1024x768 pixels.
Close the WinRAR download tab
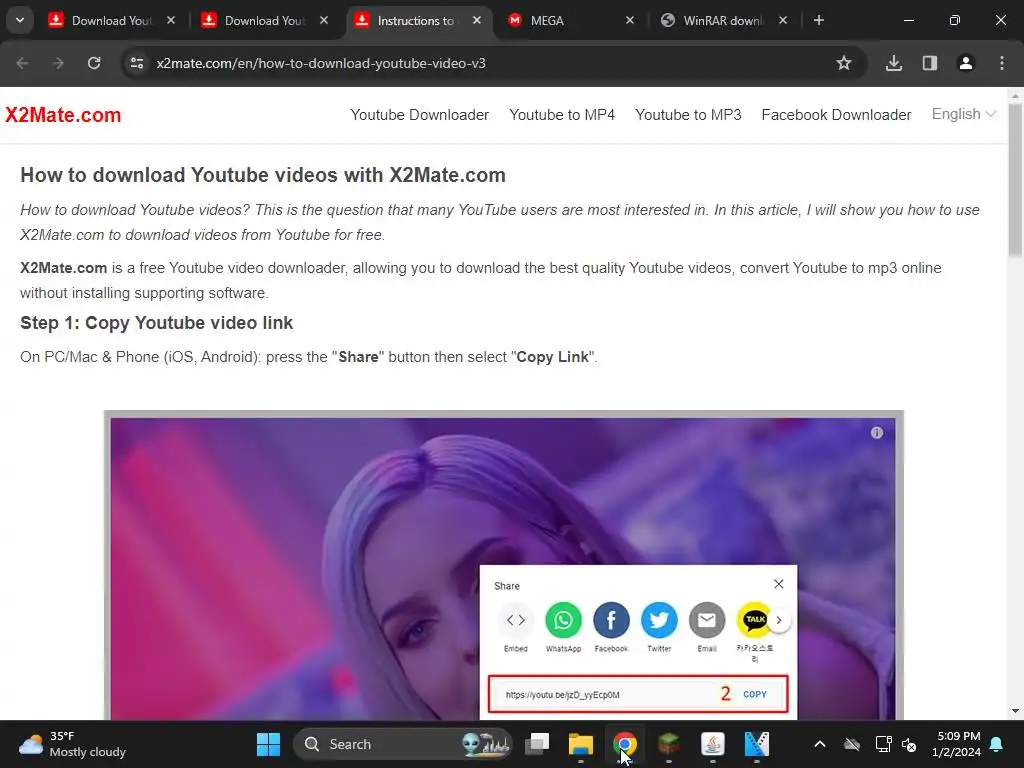(782, 20)
